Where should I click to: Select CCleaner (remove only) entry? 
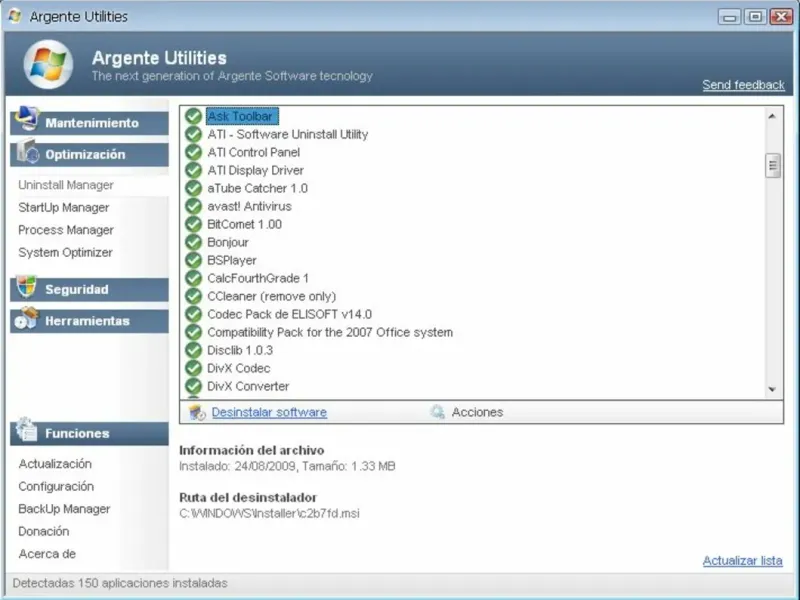pos(272,296)
